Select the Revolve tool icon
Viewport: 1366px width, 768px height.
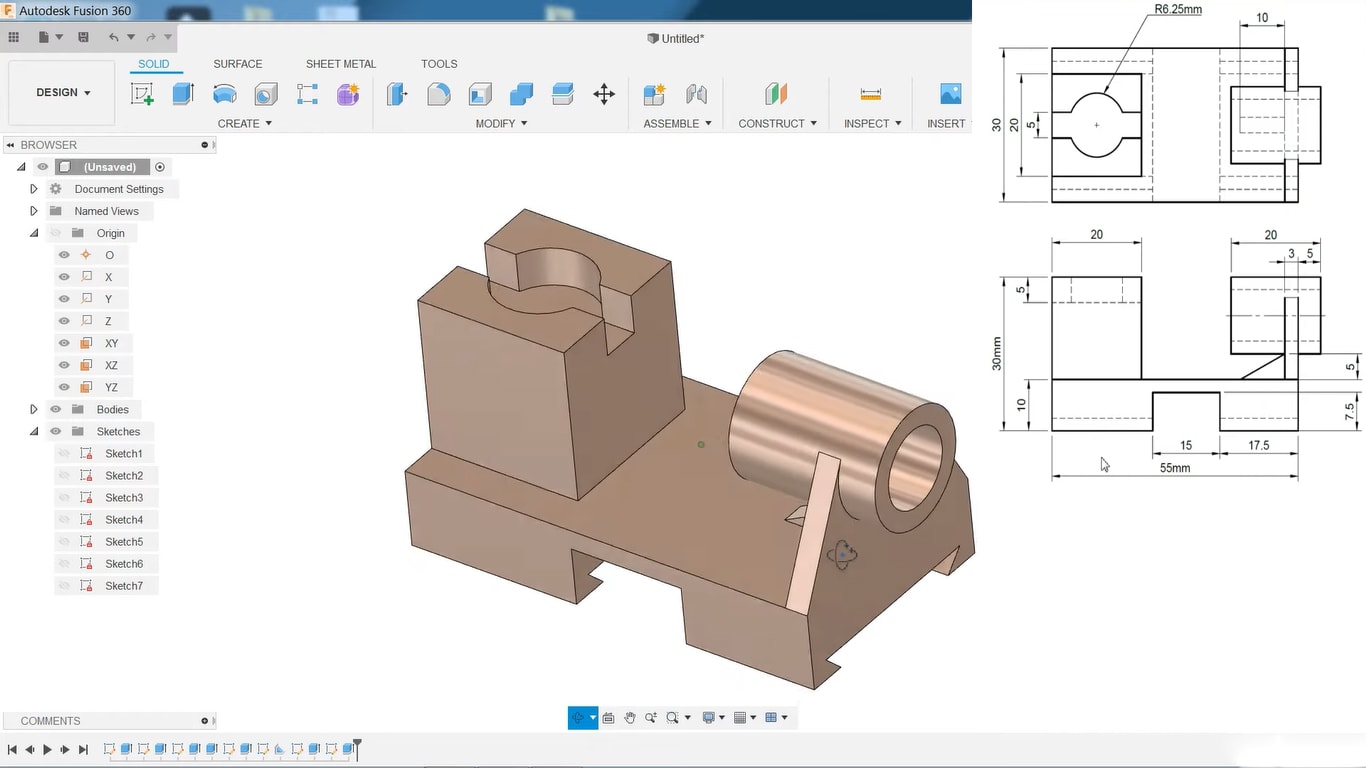(225, 94)
